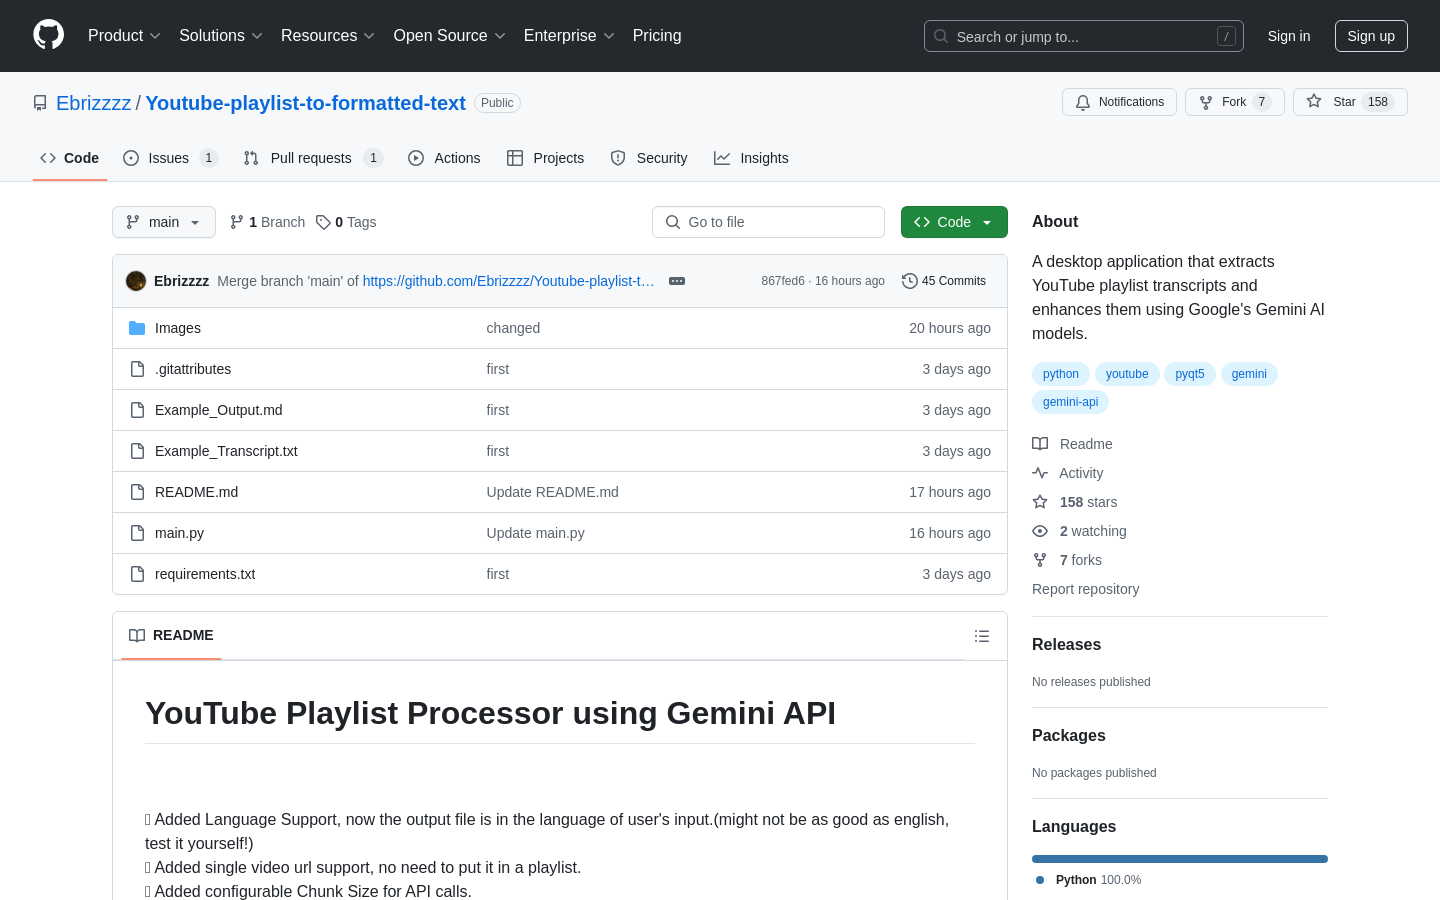Click the Sign up button
1440x900 pixels.
pos(1371,36)
